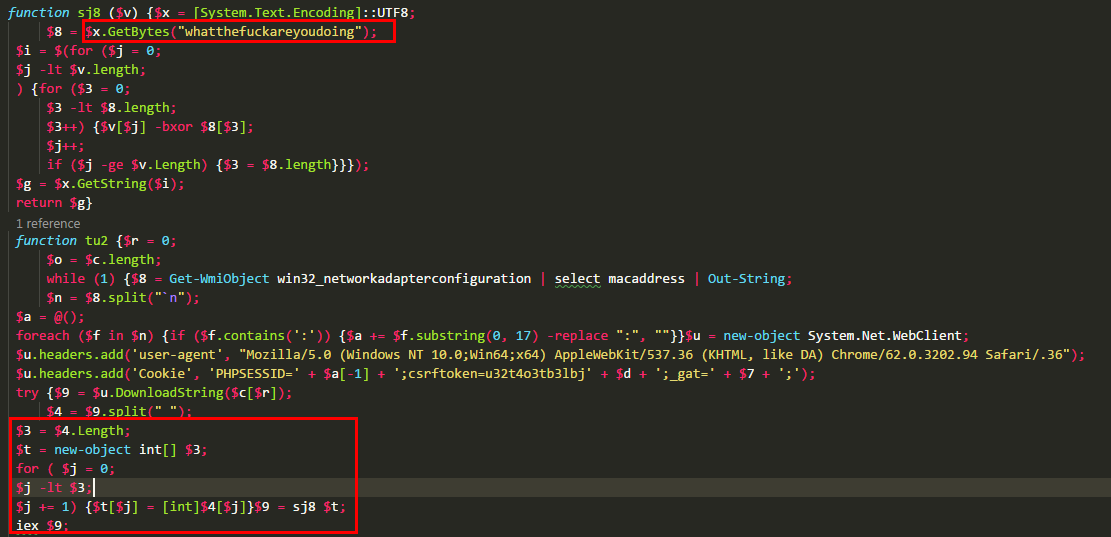Click the line 'for ( $j = 0;'

point(66,470)
